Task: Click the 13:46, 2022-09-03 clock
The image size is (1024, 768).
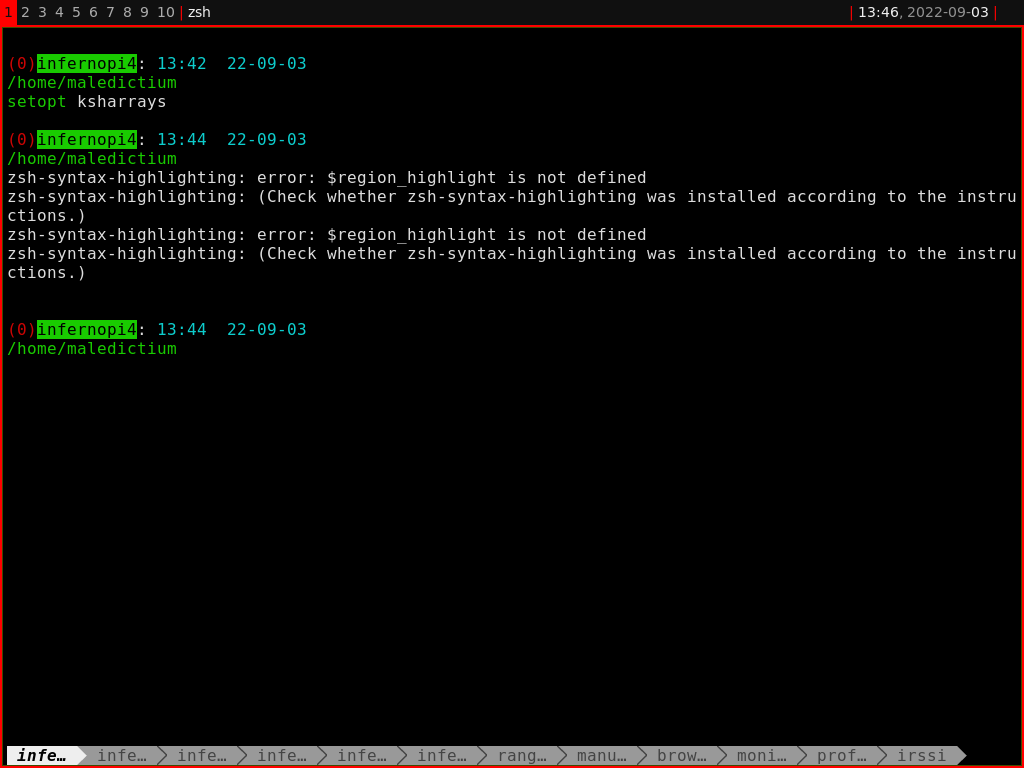Action: (x=923, y=12)
